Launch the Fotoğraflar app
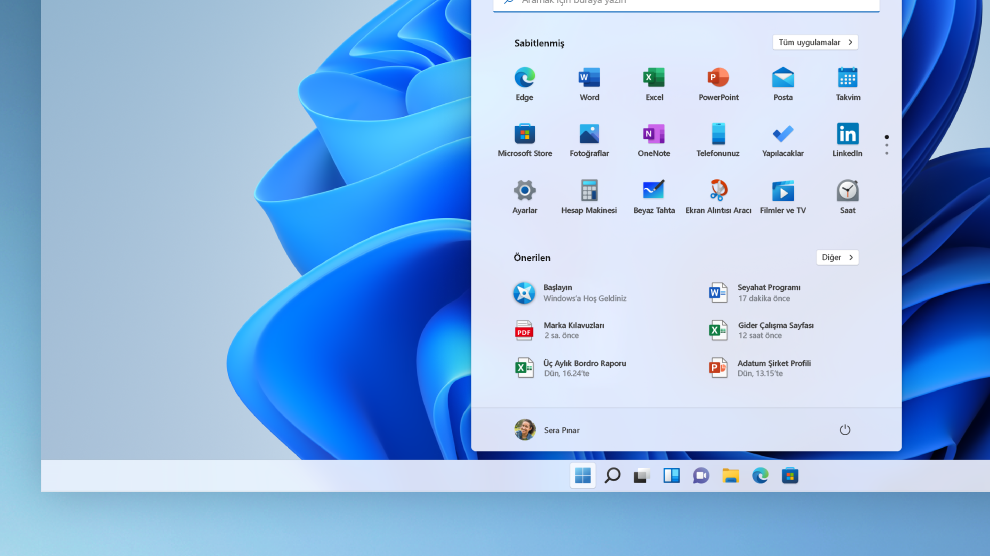This screenshot has height=556, width=990. click(x=589, y=140)
